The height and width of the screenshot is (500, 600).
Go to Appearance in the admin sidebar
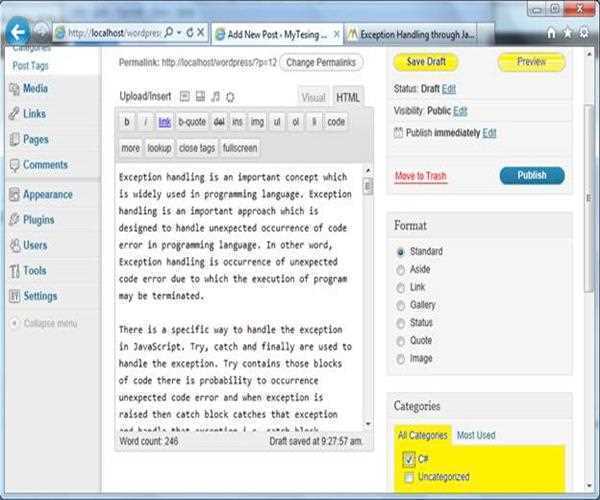[47, 195]
